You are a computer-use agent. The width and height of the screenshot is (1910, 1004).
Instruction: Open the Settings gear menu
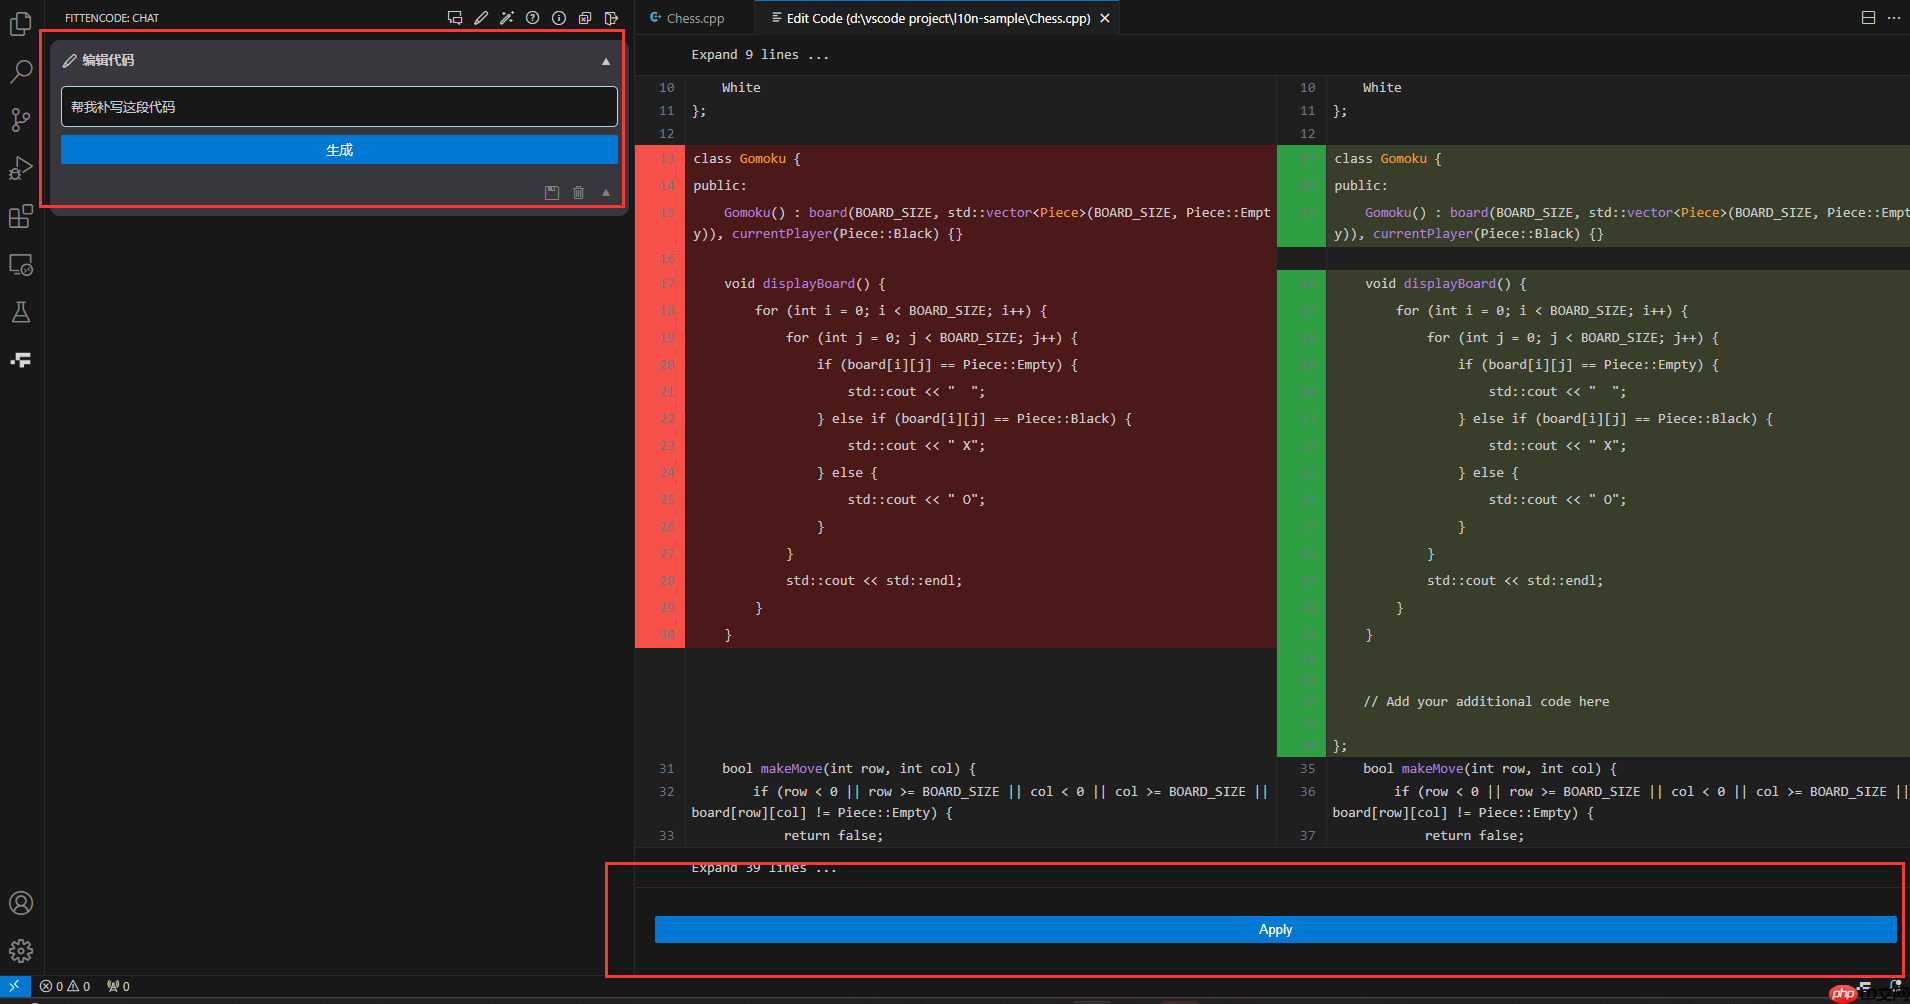20,950
